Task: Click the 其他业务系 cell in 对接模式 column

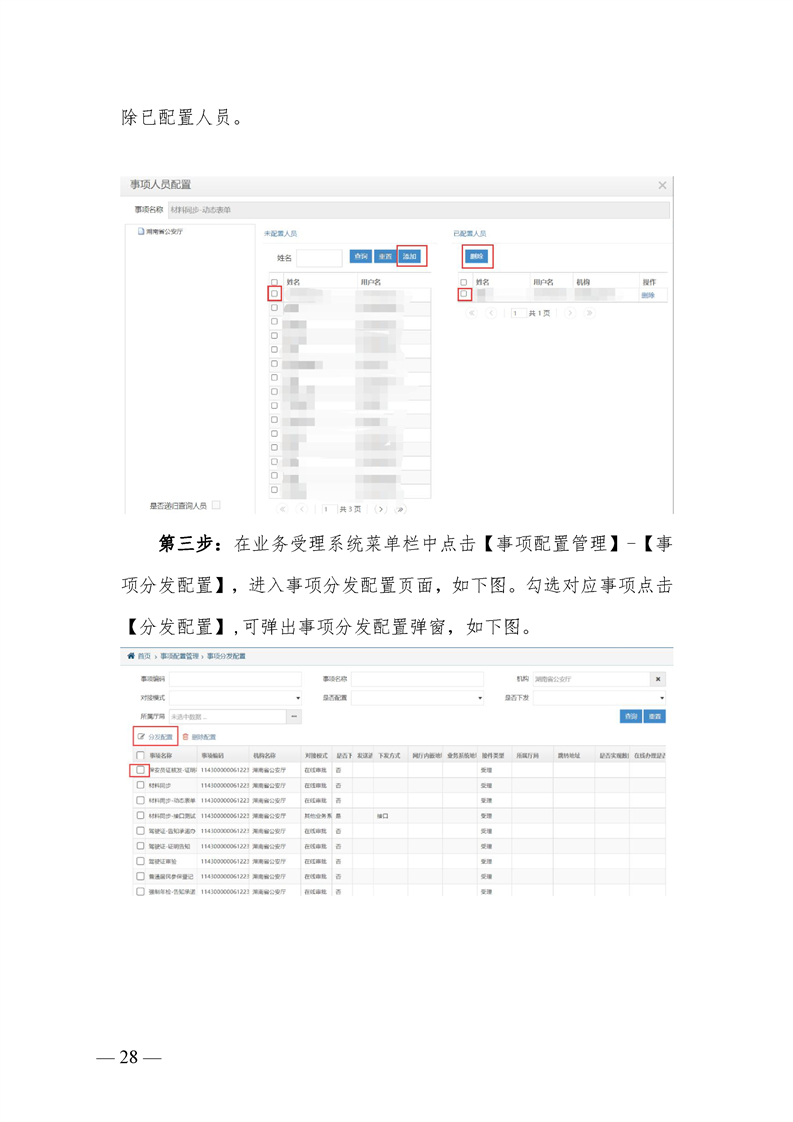Action: click(318, 816)
